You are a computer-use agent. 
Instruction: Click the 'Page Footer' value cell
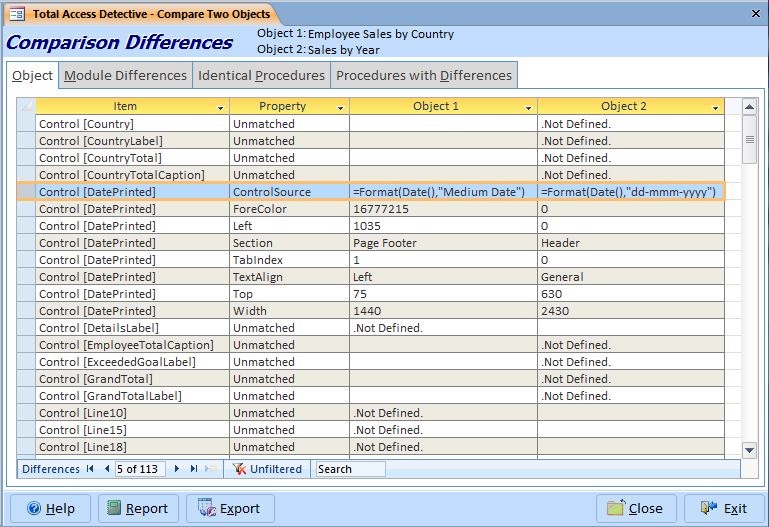tap(443, 243)
